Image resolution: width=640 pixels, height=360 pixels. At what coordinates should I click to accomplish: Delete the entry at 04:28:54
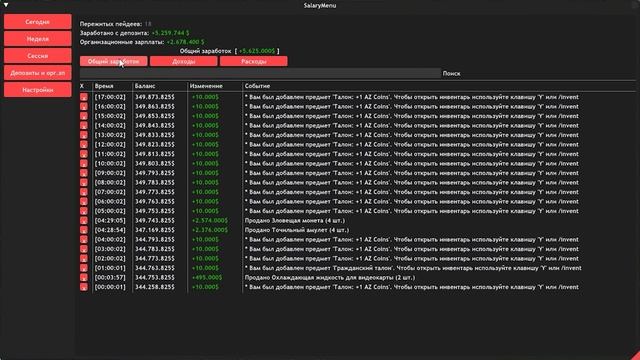[x=84, y=230]
